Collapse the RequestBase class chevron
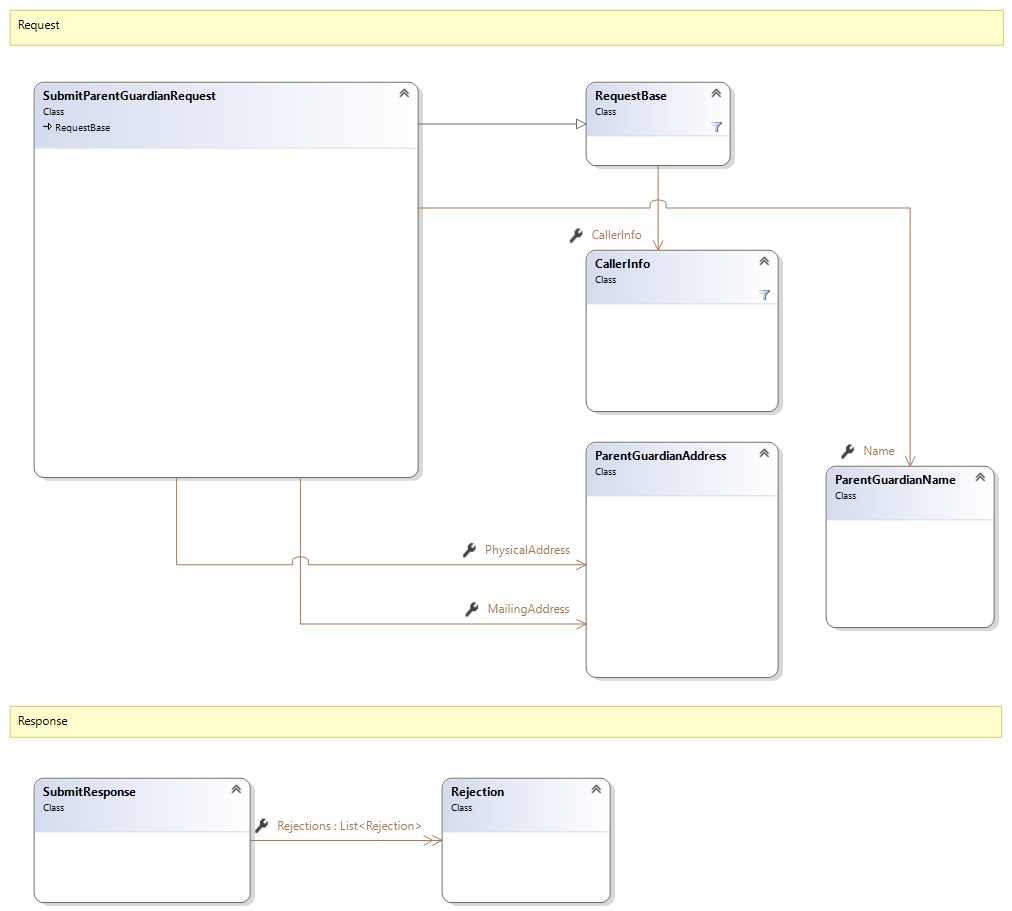This screenshot has height=911, width=1012. coord(716,93)
